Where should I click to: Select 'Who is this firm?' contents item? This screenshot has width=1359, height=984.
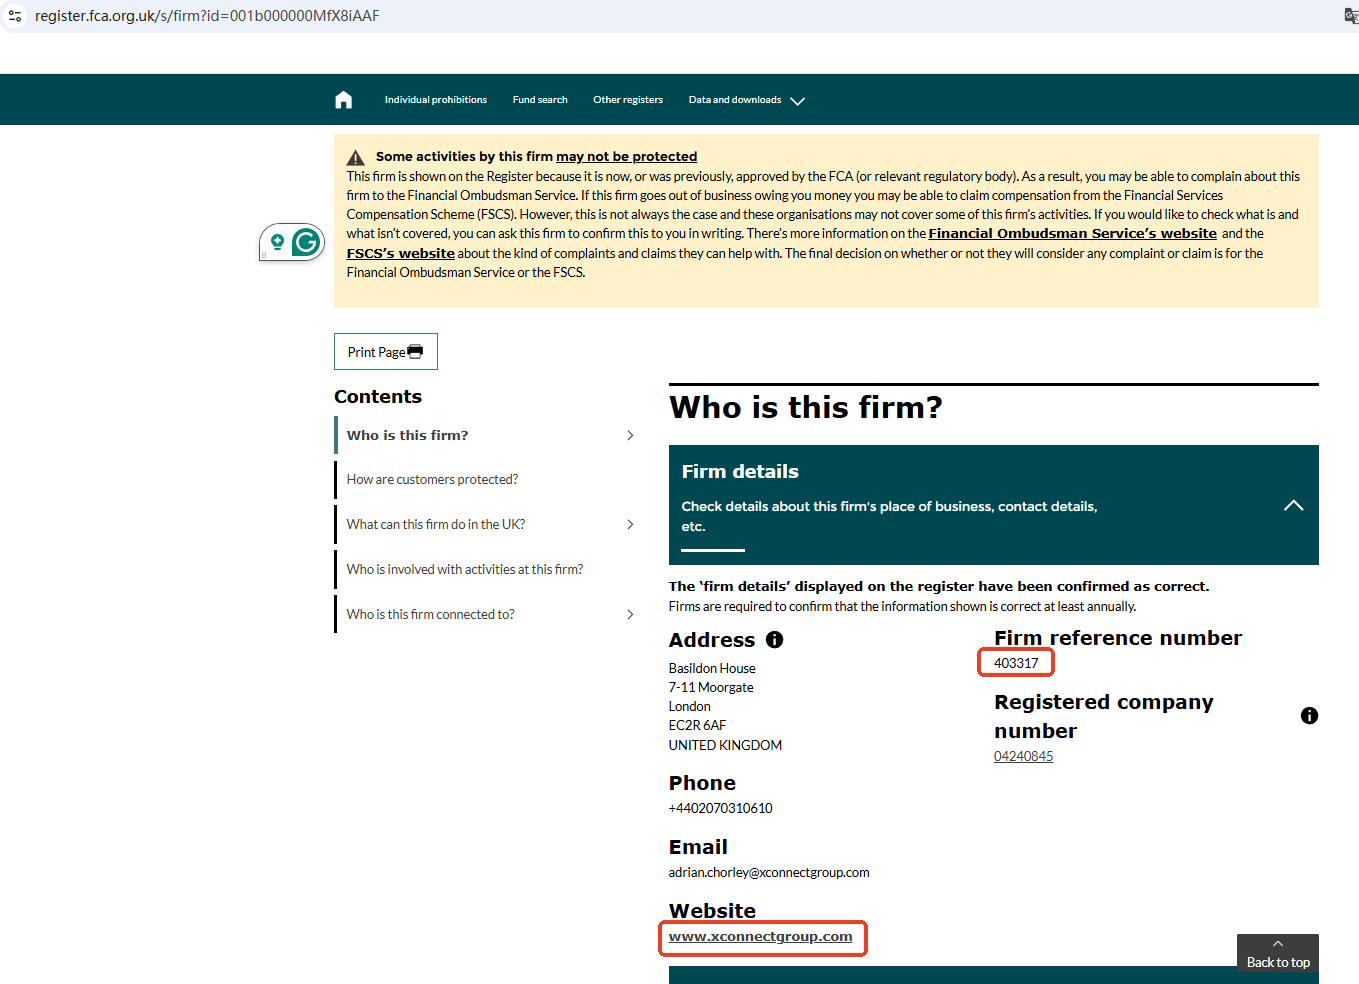pos(407,435)
